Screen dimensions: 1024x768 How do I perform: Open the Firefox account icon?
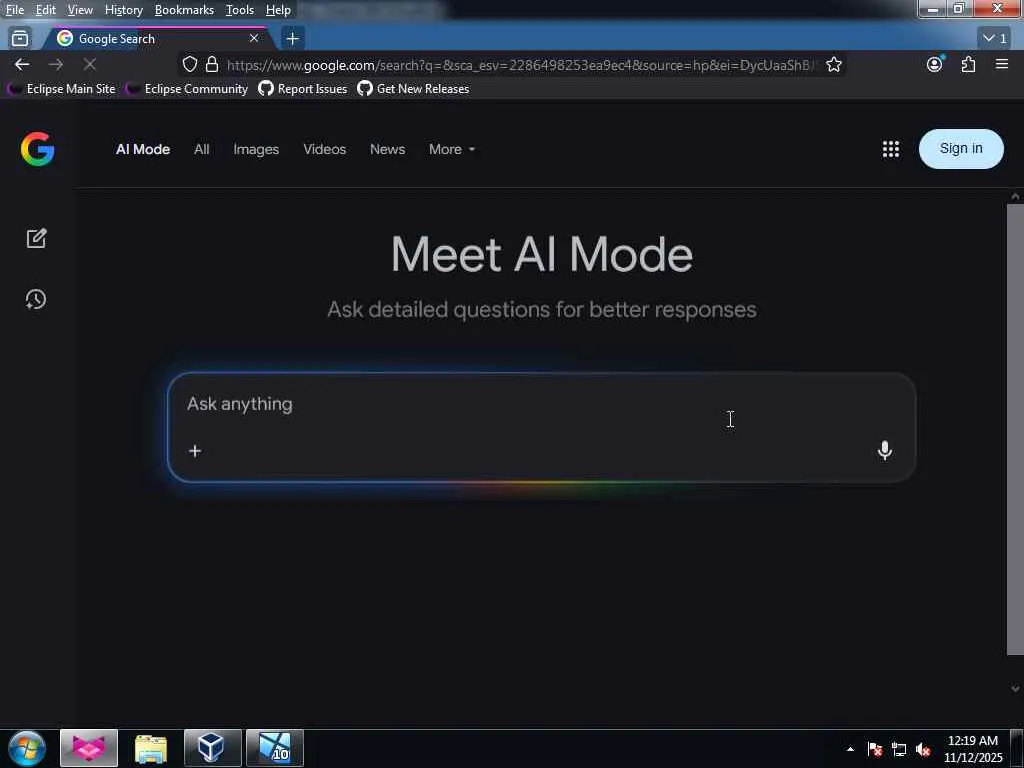coord(935,64)
